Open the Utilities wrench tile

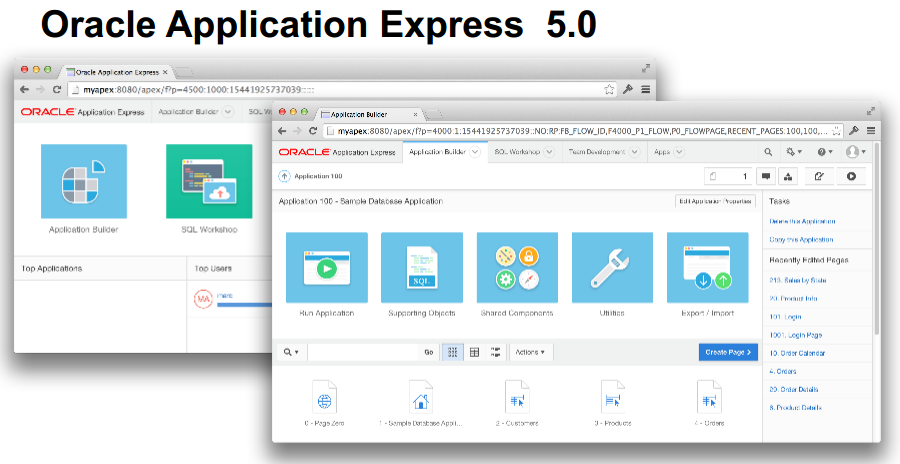(612, 267)
